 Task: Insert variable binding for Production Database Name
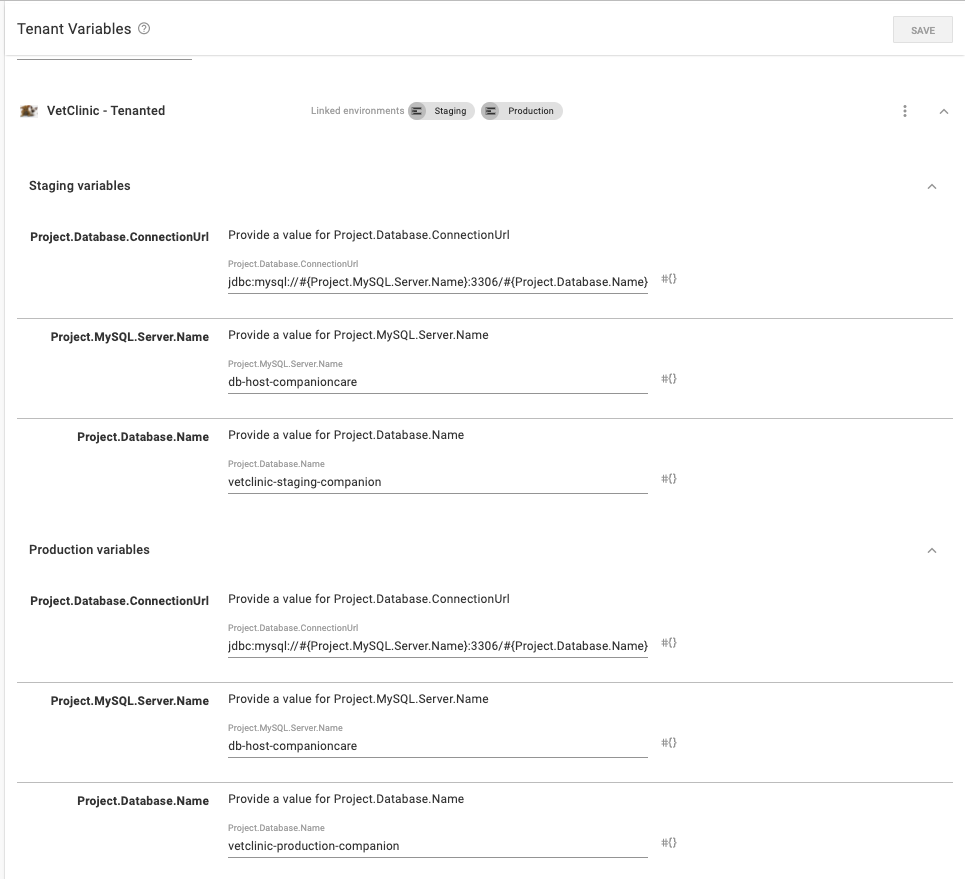pos(669,843)
